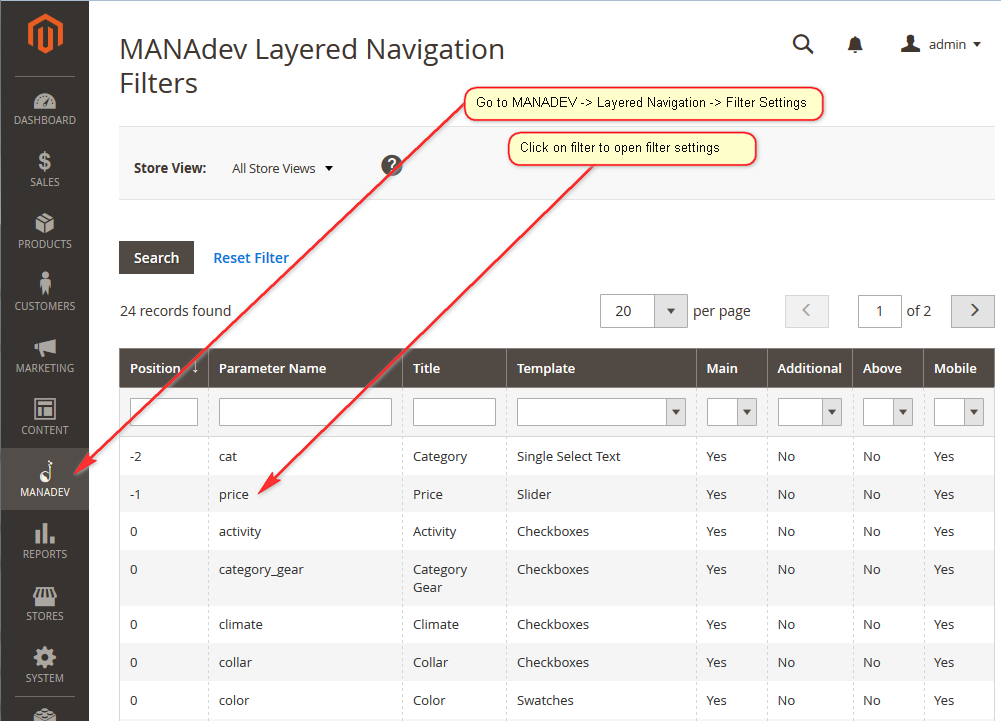Click the Magento logo icon
Viewport: 1001px width, 721px height.
coord(45,34)
